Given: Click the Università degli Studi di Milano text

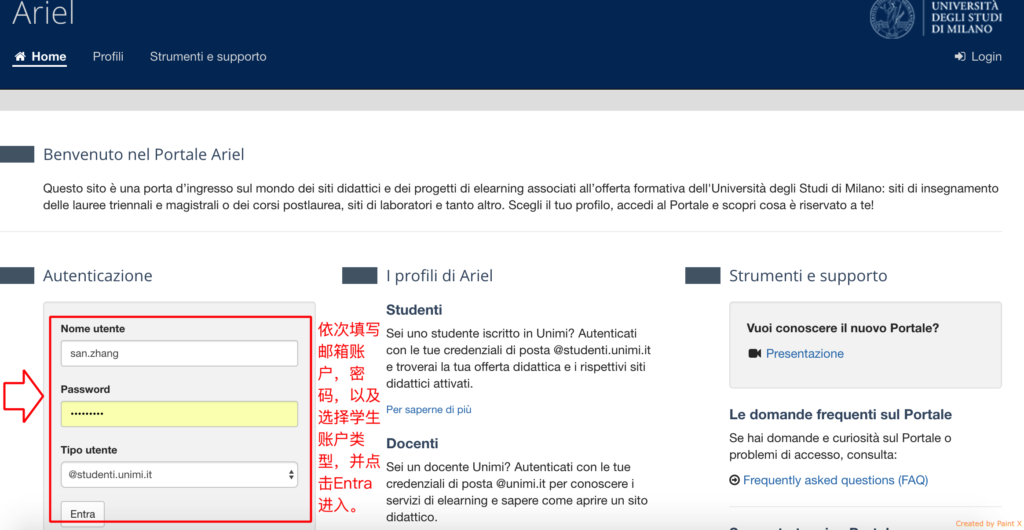Looking at the screenshot, I should pos(965,18).
